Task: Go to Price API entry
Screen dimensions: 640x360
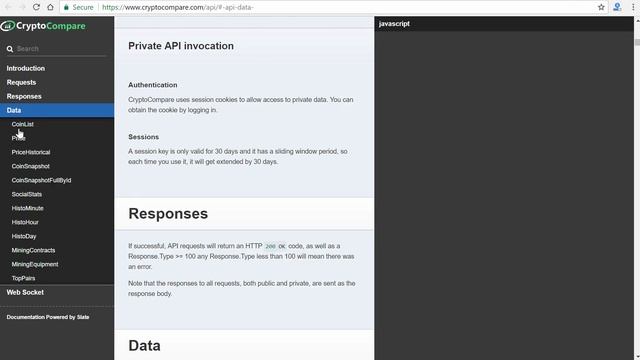Action: 18,138
